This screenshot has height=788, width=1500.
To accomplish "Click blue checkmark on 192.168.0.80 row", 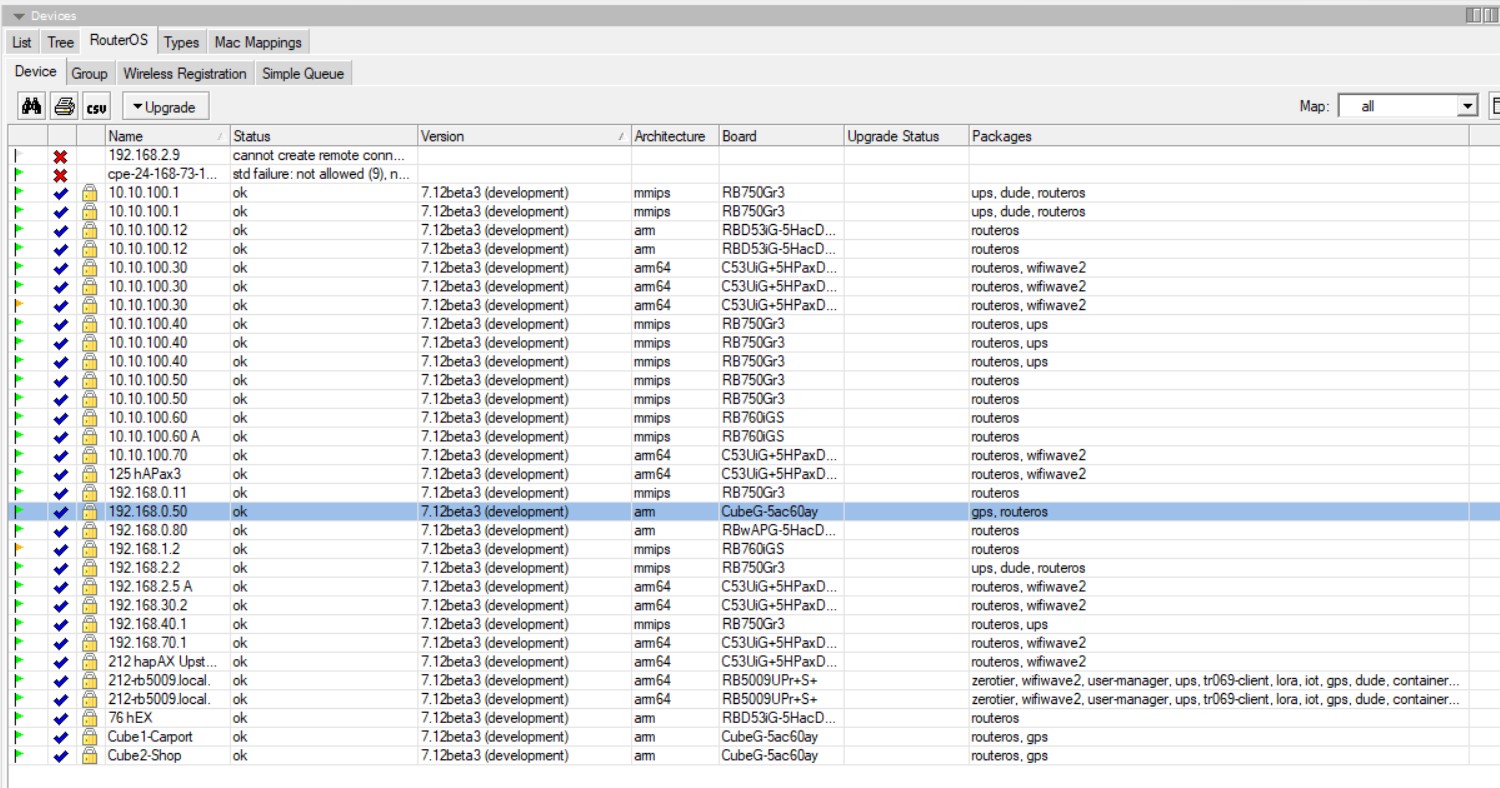I will point(60,531).
